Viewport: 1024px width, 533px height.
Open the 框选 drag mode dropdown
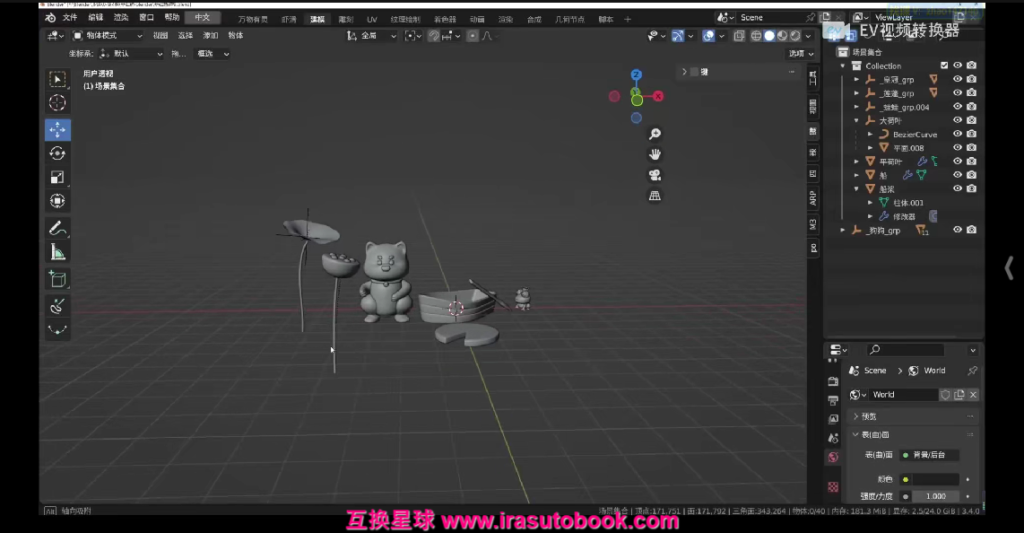click(212, 54)
